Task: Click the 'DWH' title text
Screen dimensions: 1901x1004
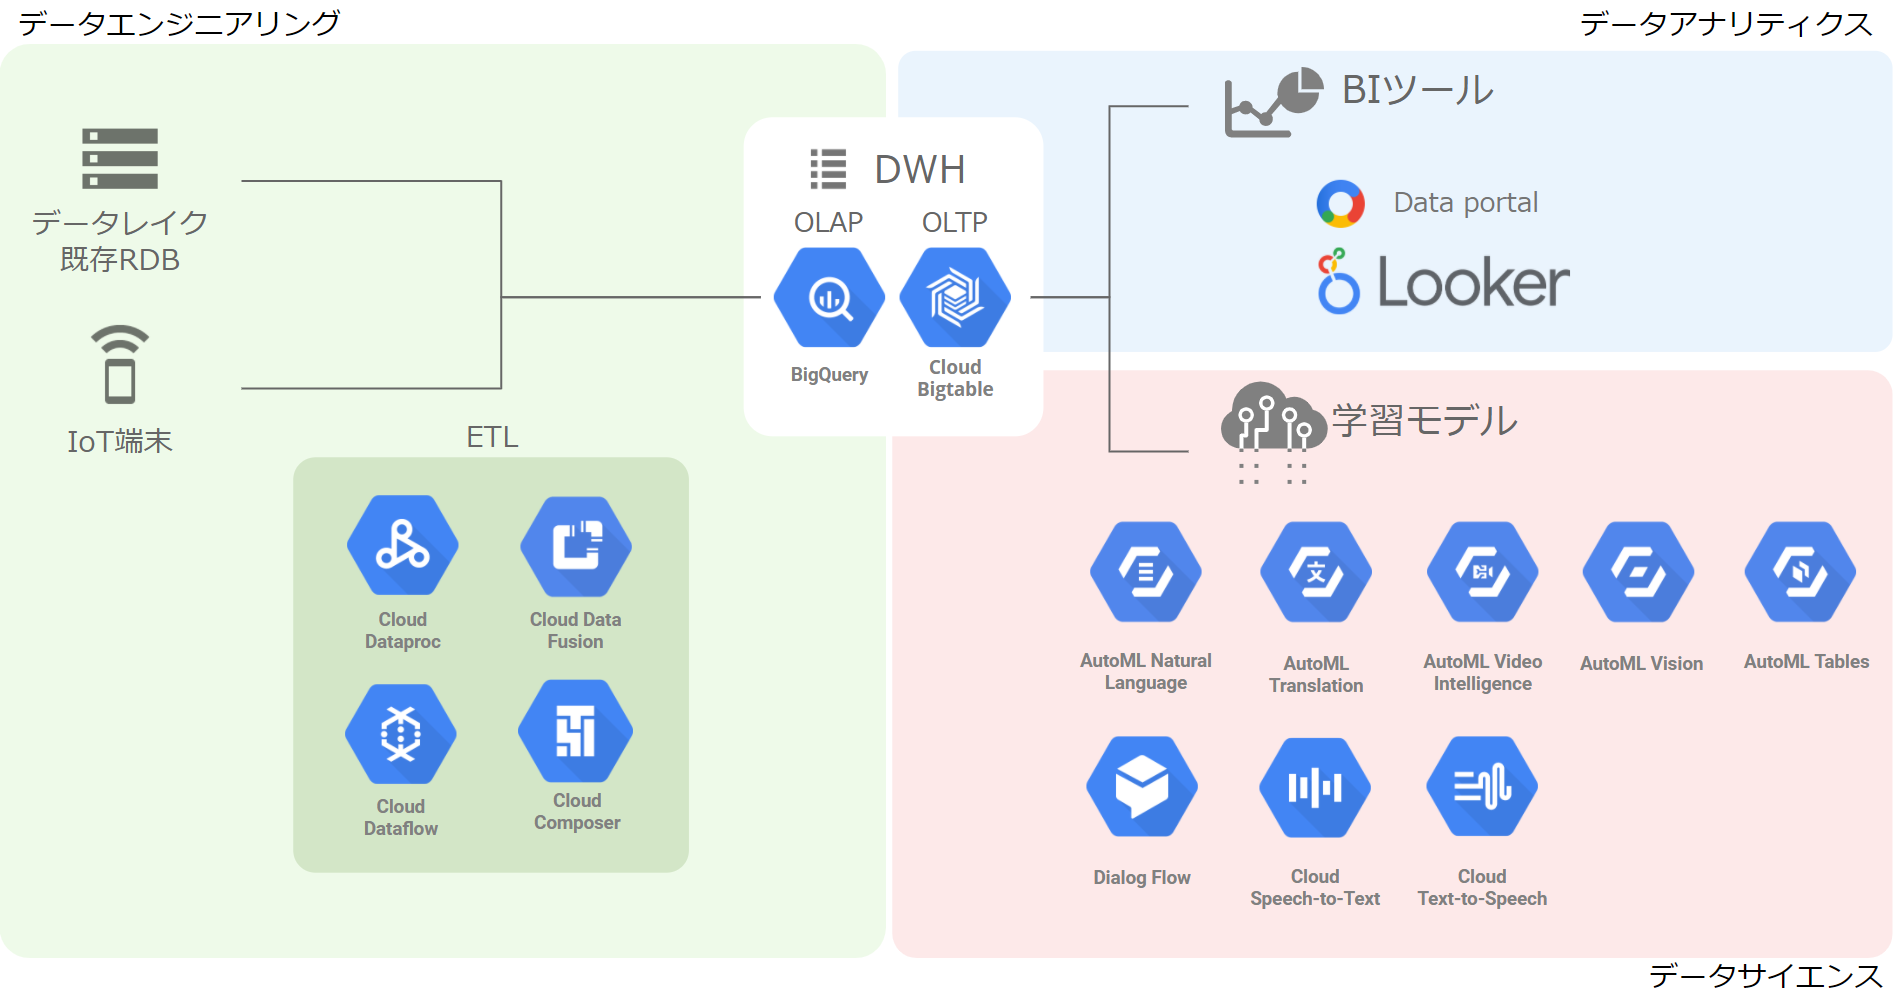Action: coord(920,170)
